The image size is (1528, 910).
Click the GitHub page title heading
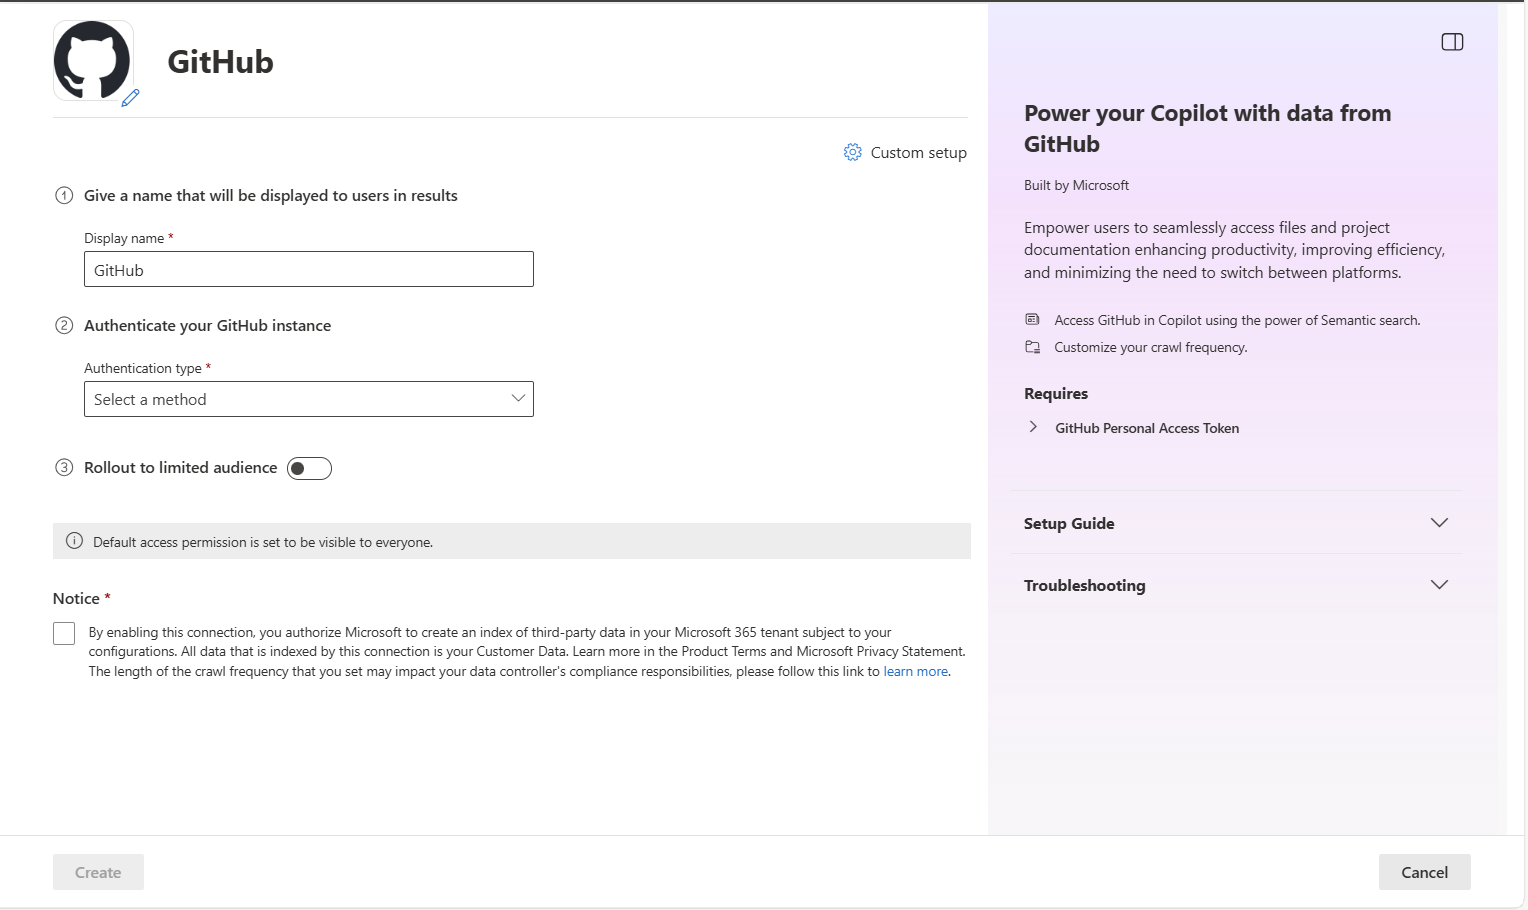click(220, 62)
